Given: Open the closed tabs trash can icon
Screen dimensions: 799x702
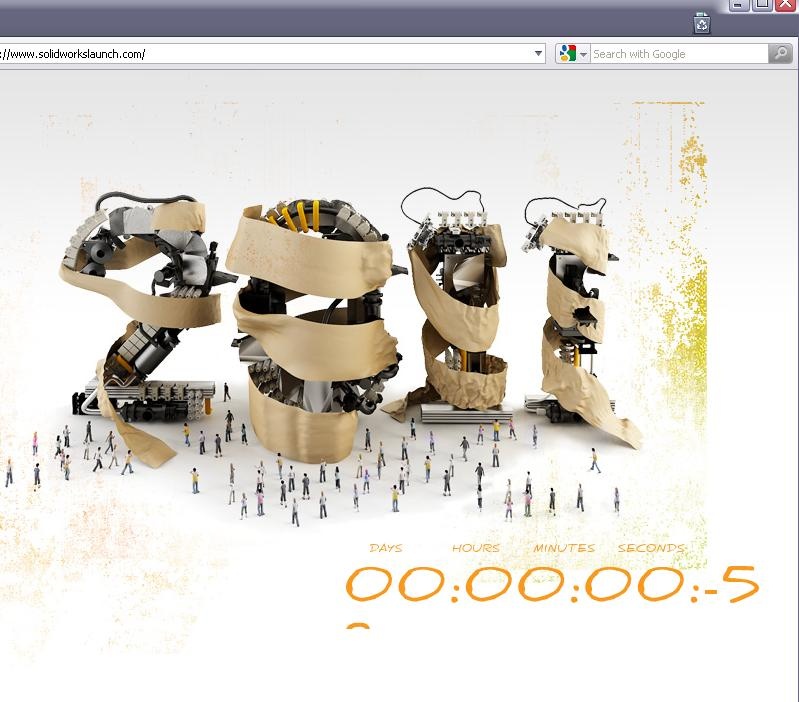Looking at the screenshot, I should 702,23.
